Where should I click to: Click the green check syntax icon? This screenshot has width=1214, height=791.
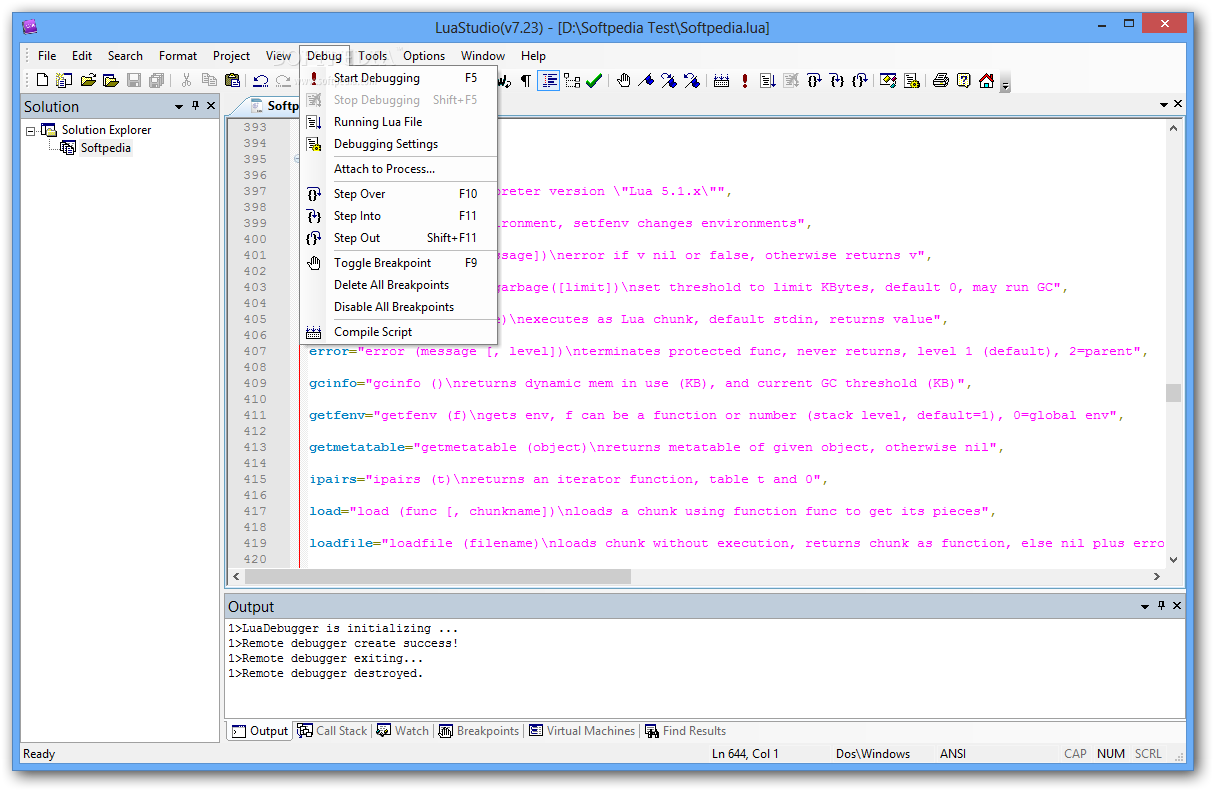click(594, 80)
